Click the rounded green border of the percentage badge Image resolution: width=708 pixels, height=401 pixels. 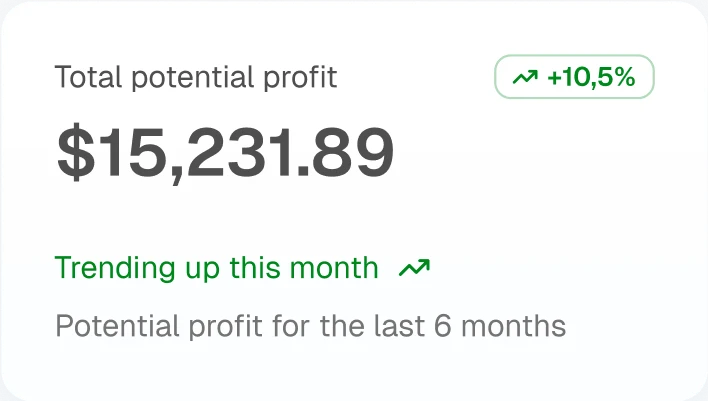[574, 58]
